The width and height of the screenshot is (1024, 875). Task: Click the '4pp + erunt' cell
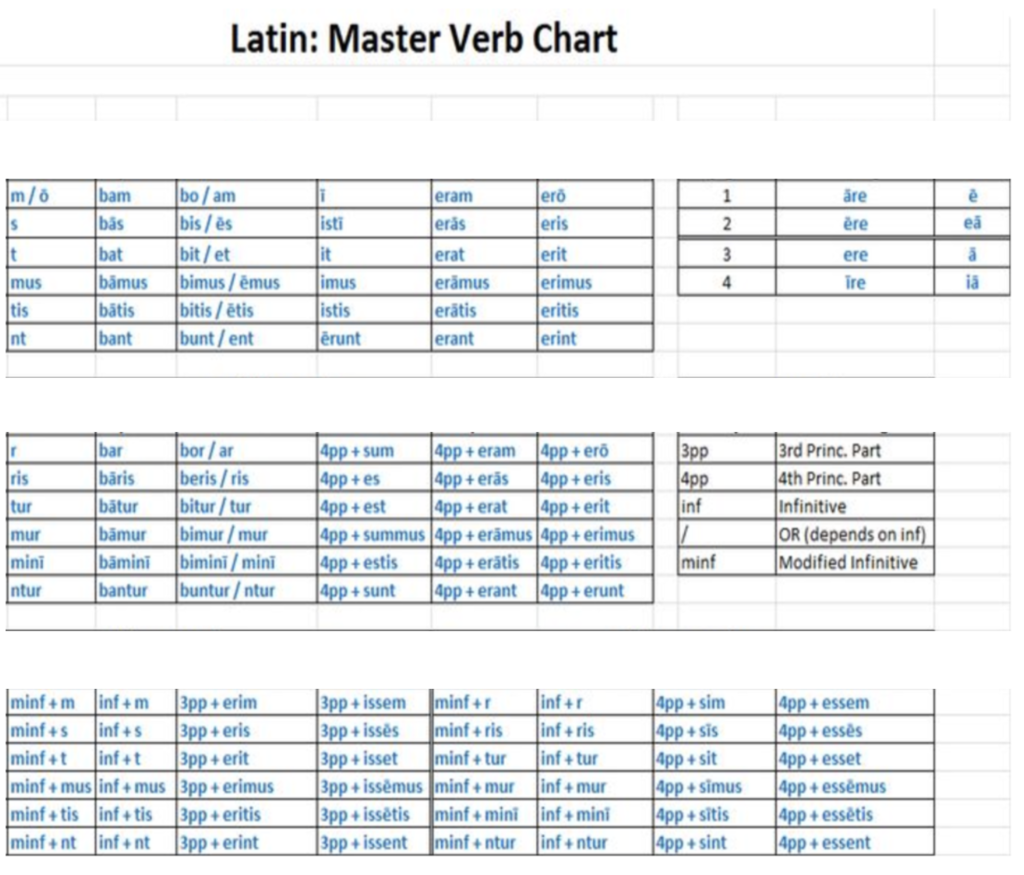click(x=595, y=590)
